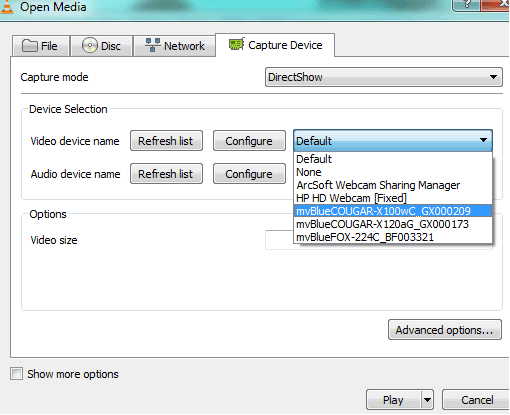The image size is (510, 415).
Task: Select ArcSoft Webcam Sharing Manager device
Action: (x=393, y=185)
